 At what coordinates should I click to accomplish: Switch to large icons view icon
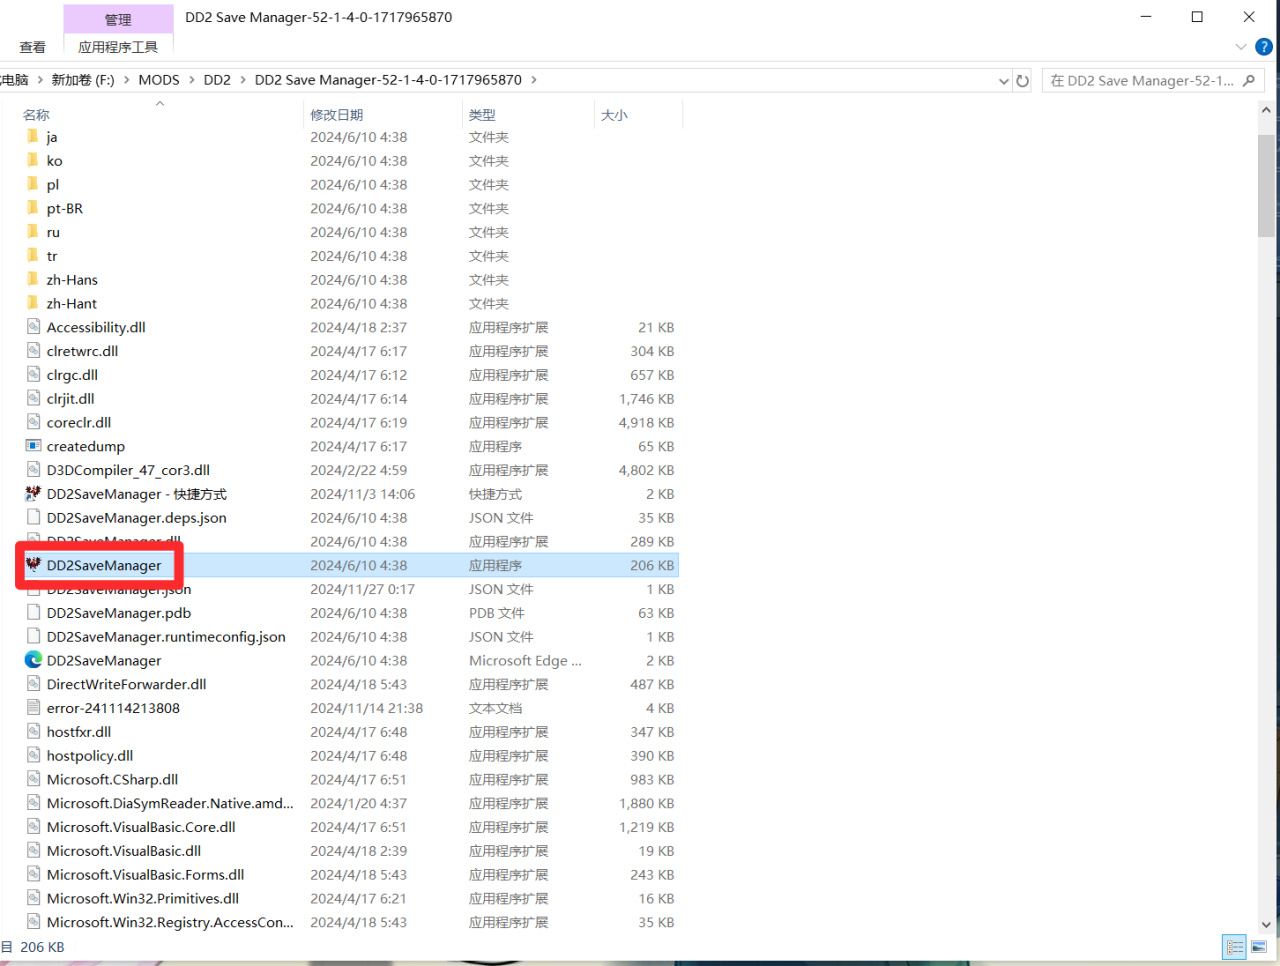coord(1259,946)
